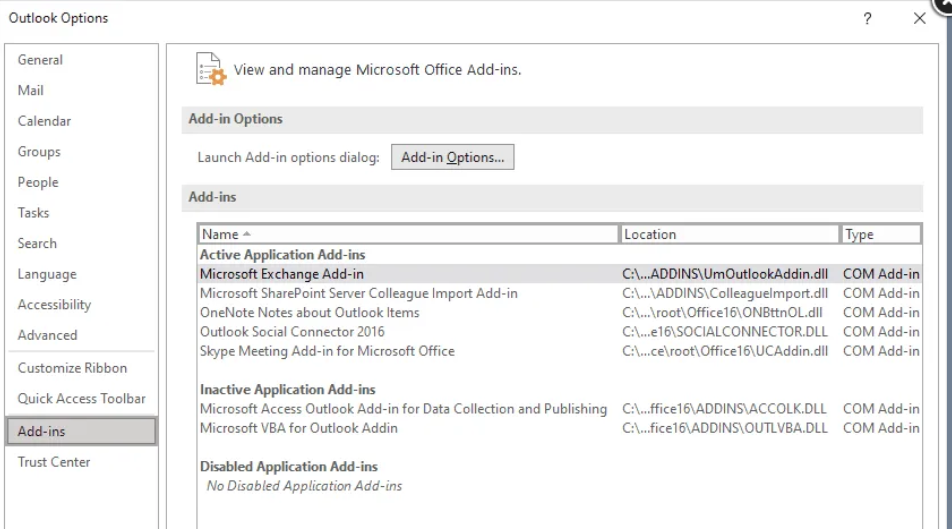Click the Add-in Options... button
This screenshot has height=529, width=952.
point(452,157)
